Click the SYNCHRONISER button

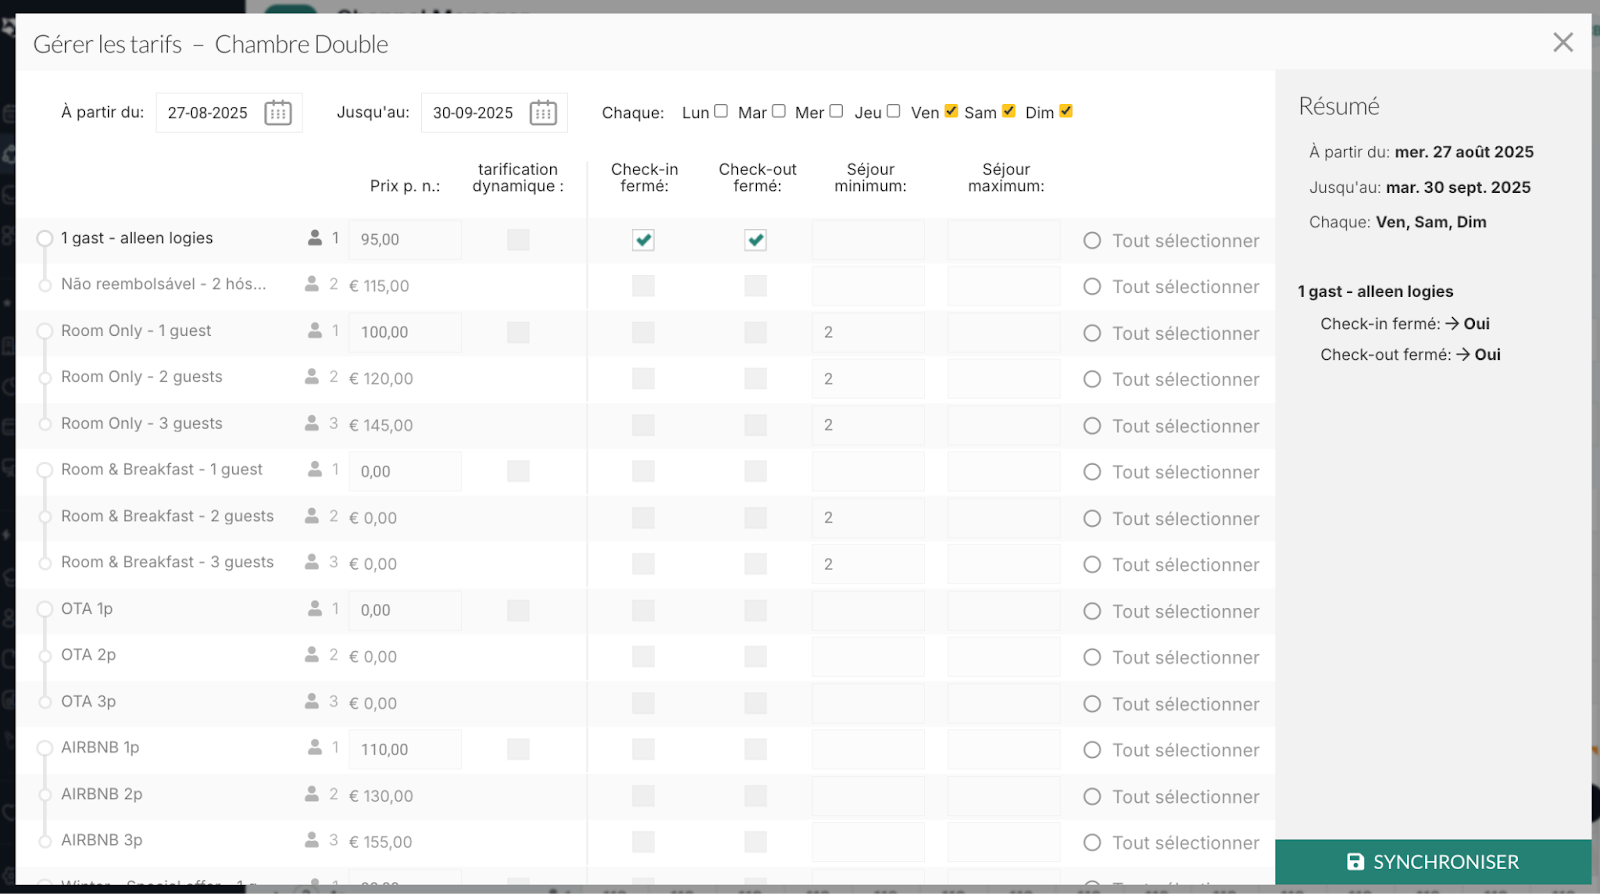tap(1433, 862)
